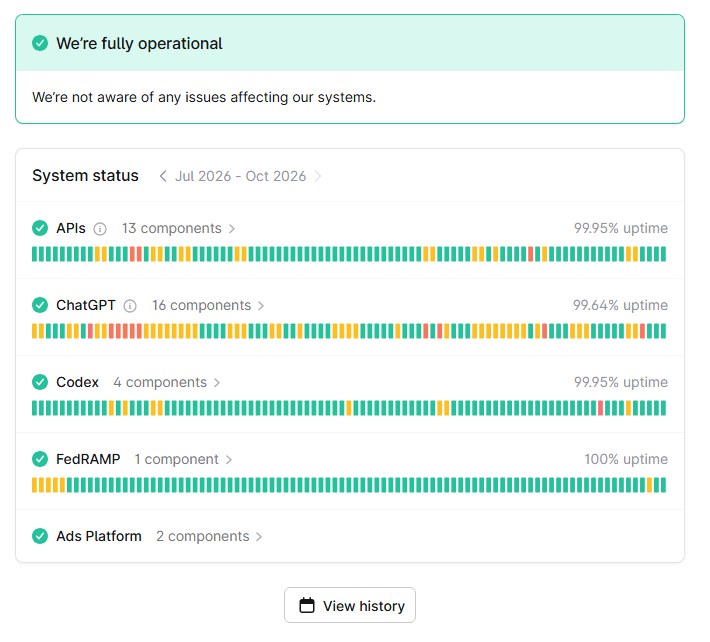Click the first bar in the APIs uptime timeline

pyautogui.click(x=34, y=254)
